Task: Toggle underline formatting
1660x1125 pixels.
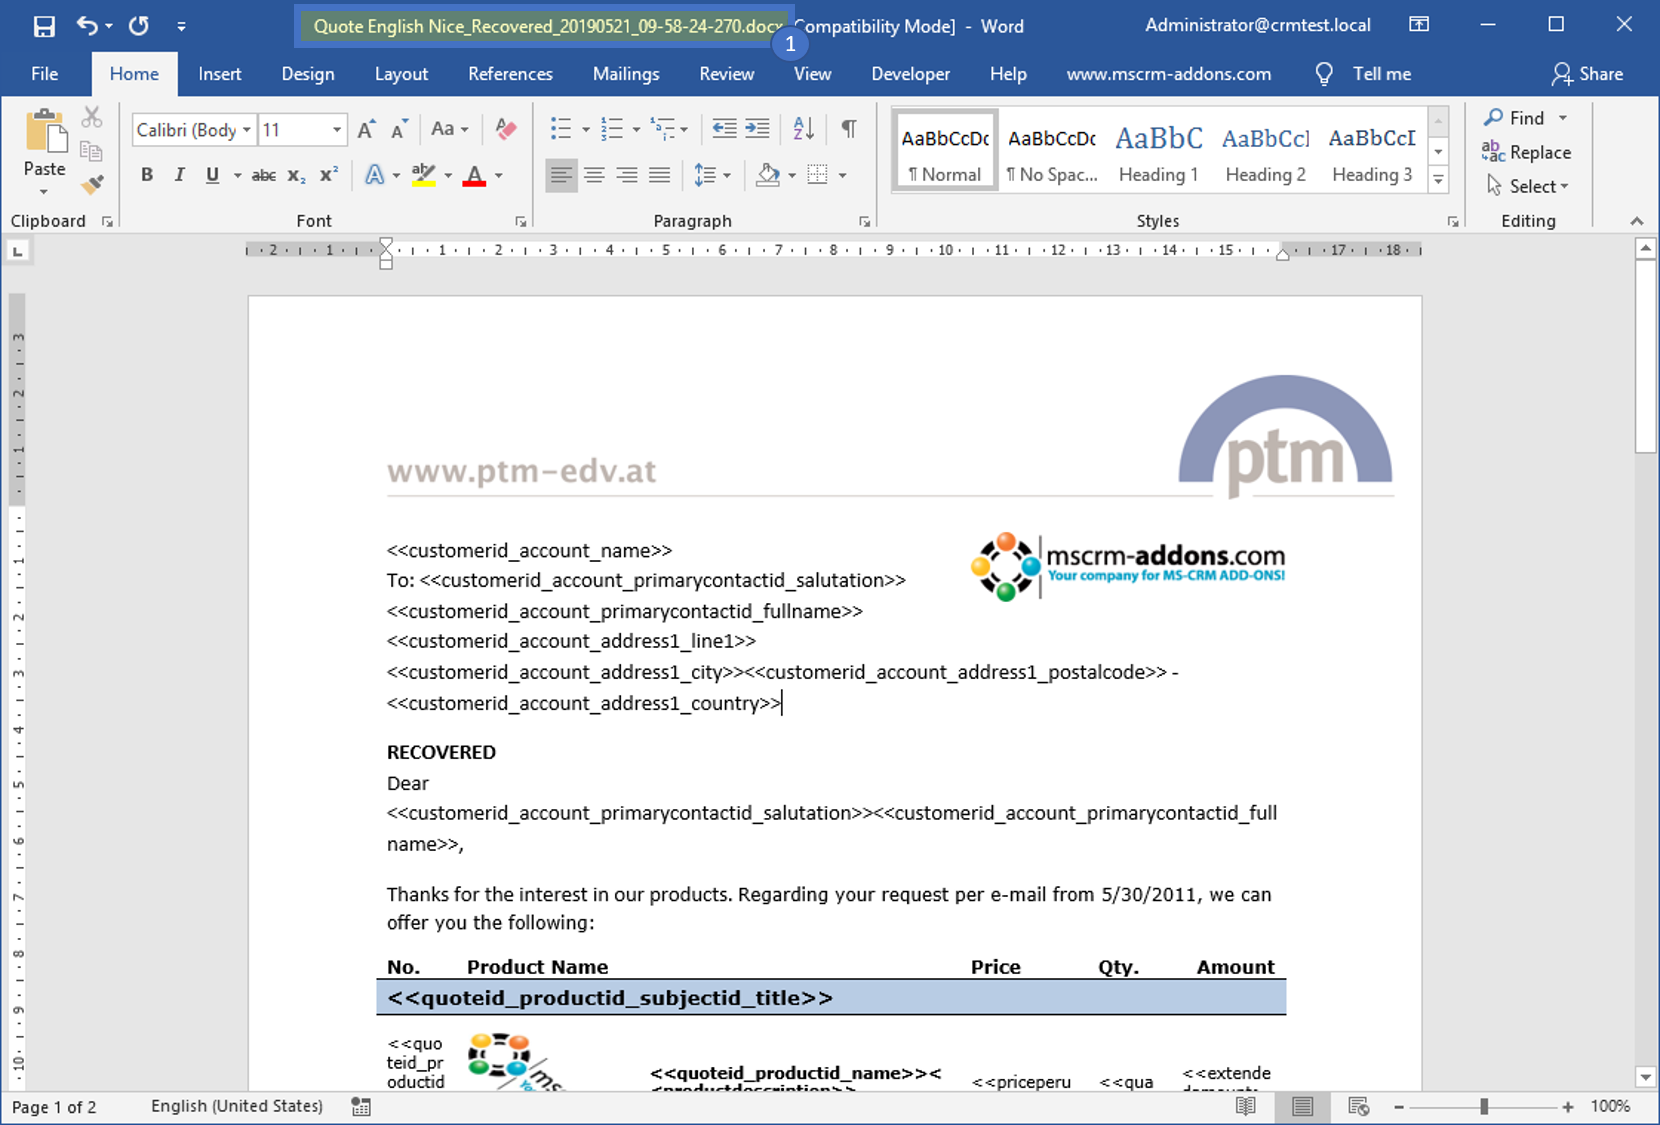Action: point(212,175)
